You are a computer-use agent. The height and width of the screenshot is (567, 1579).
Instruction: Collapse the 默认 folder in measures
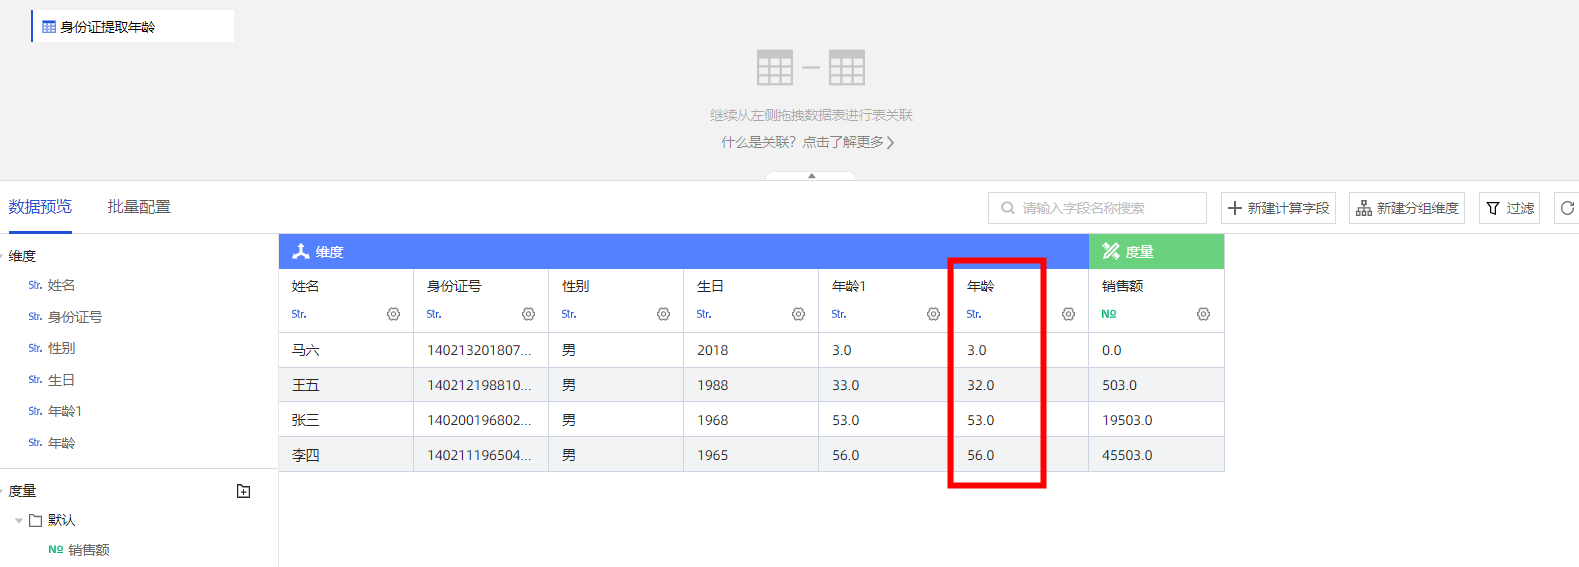point(19,521)
